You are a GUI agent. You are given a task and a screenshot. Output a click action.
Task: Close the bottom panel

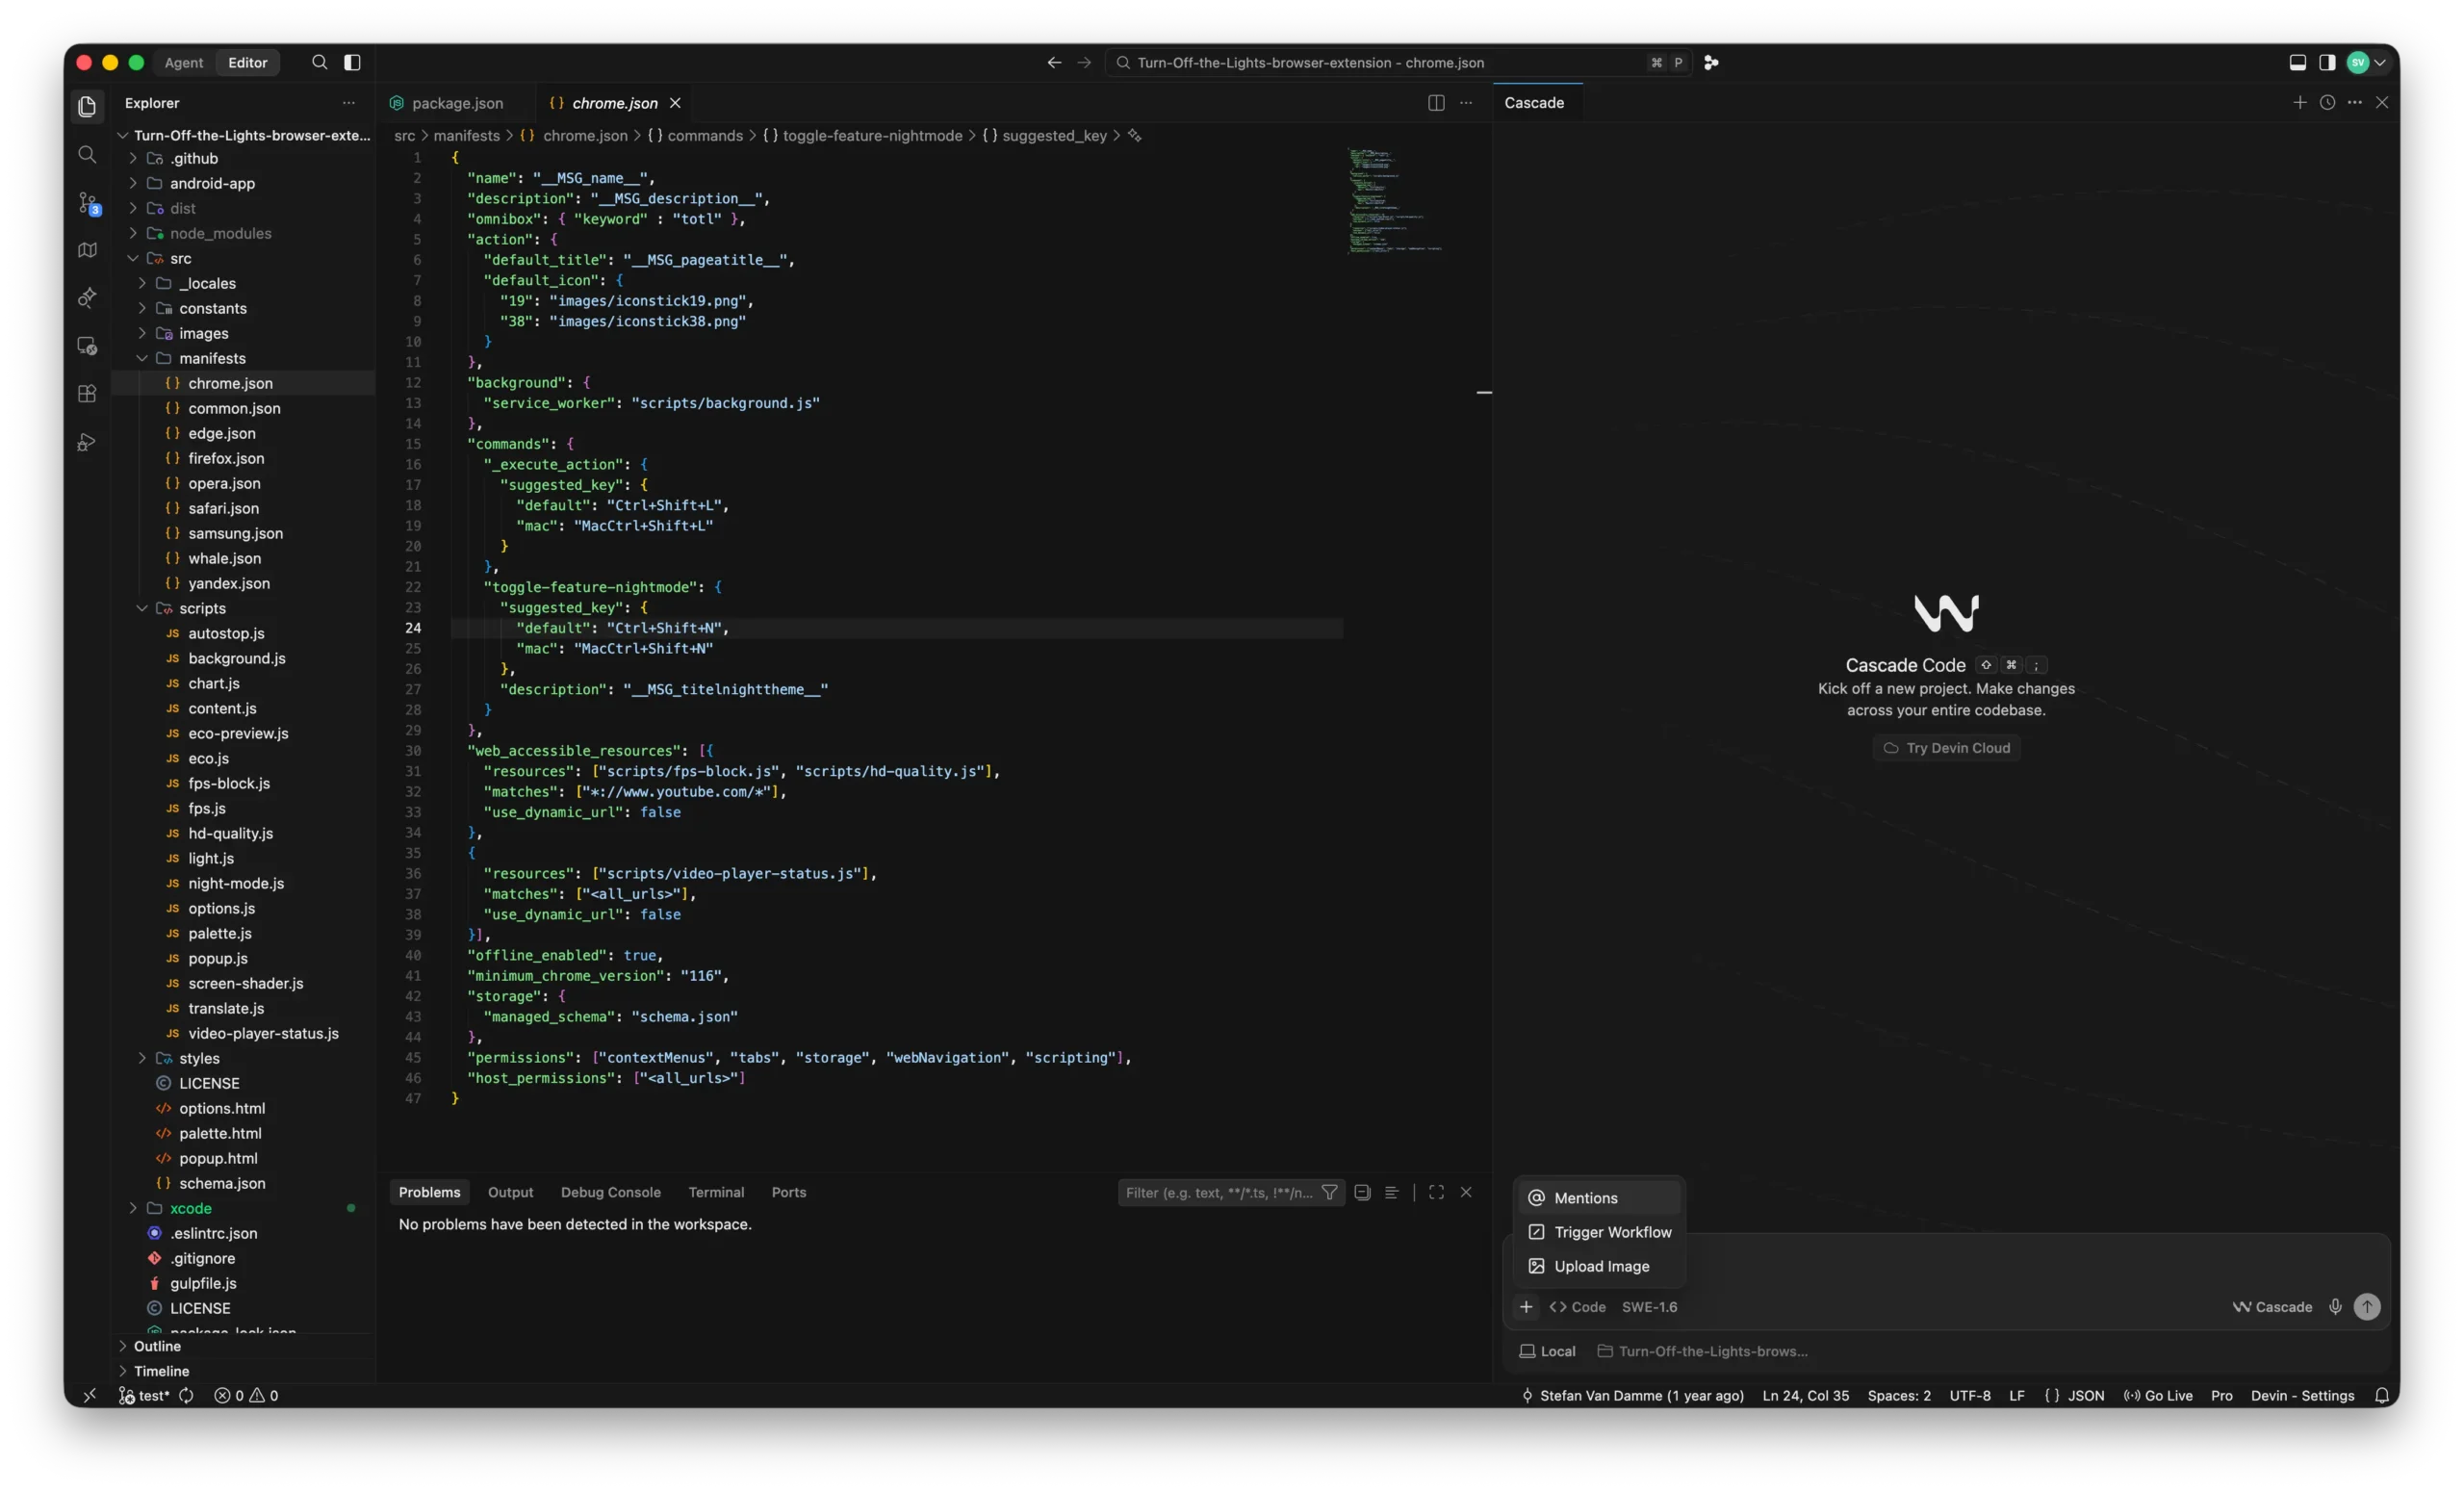click(x=1466, y=1192)
